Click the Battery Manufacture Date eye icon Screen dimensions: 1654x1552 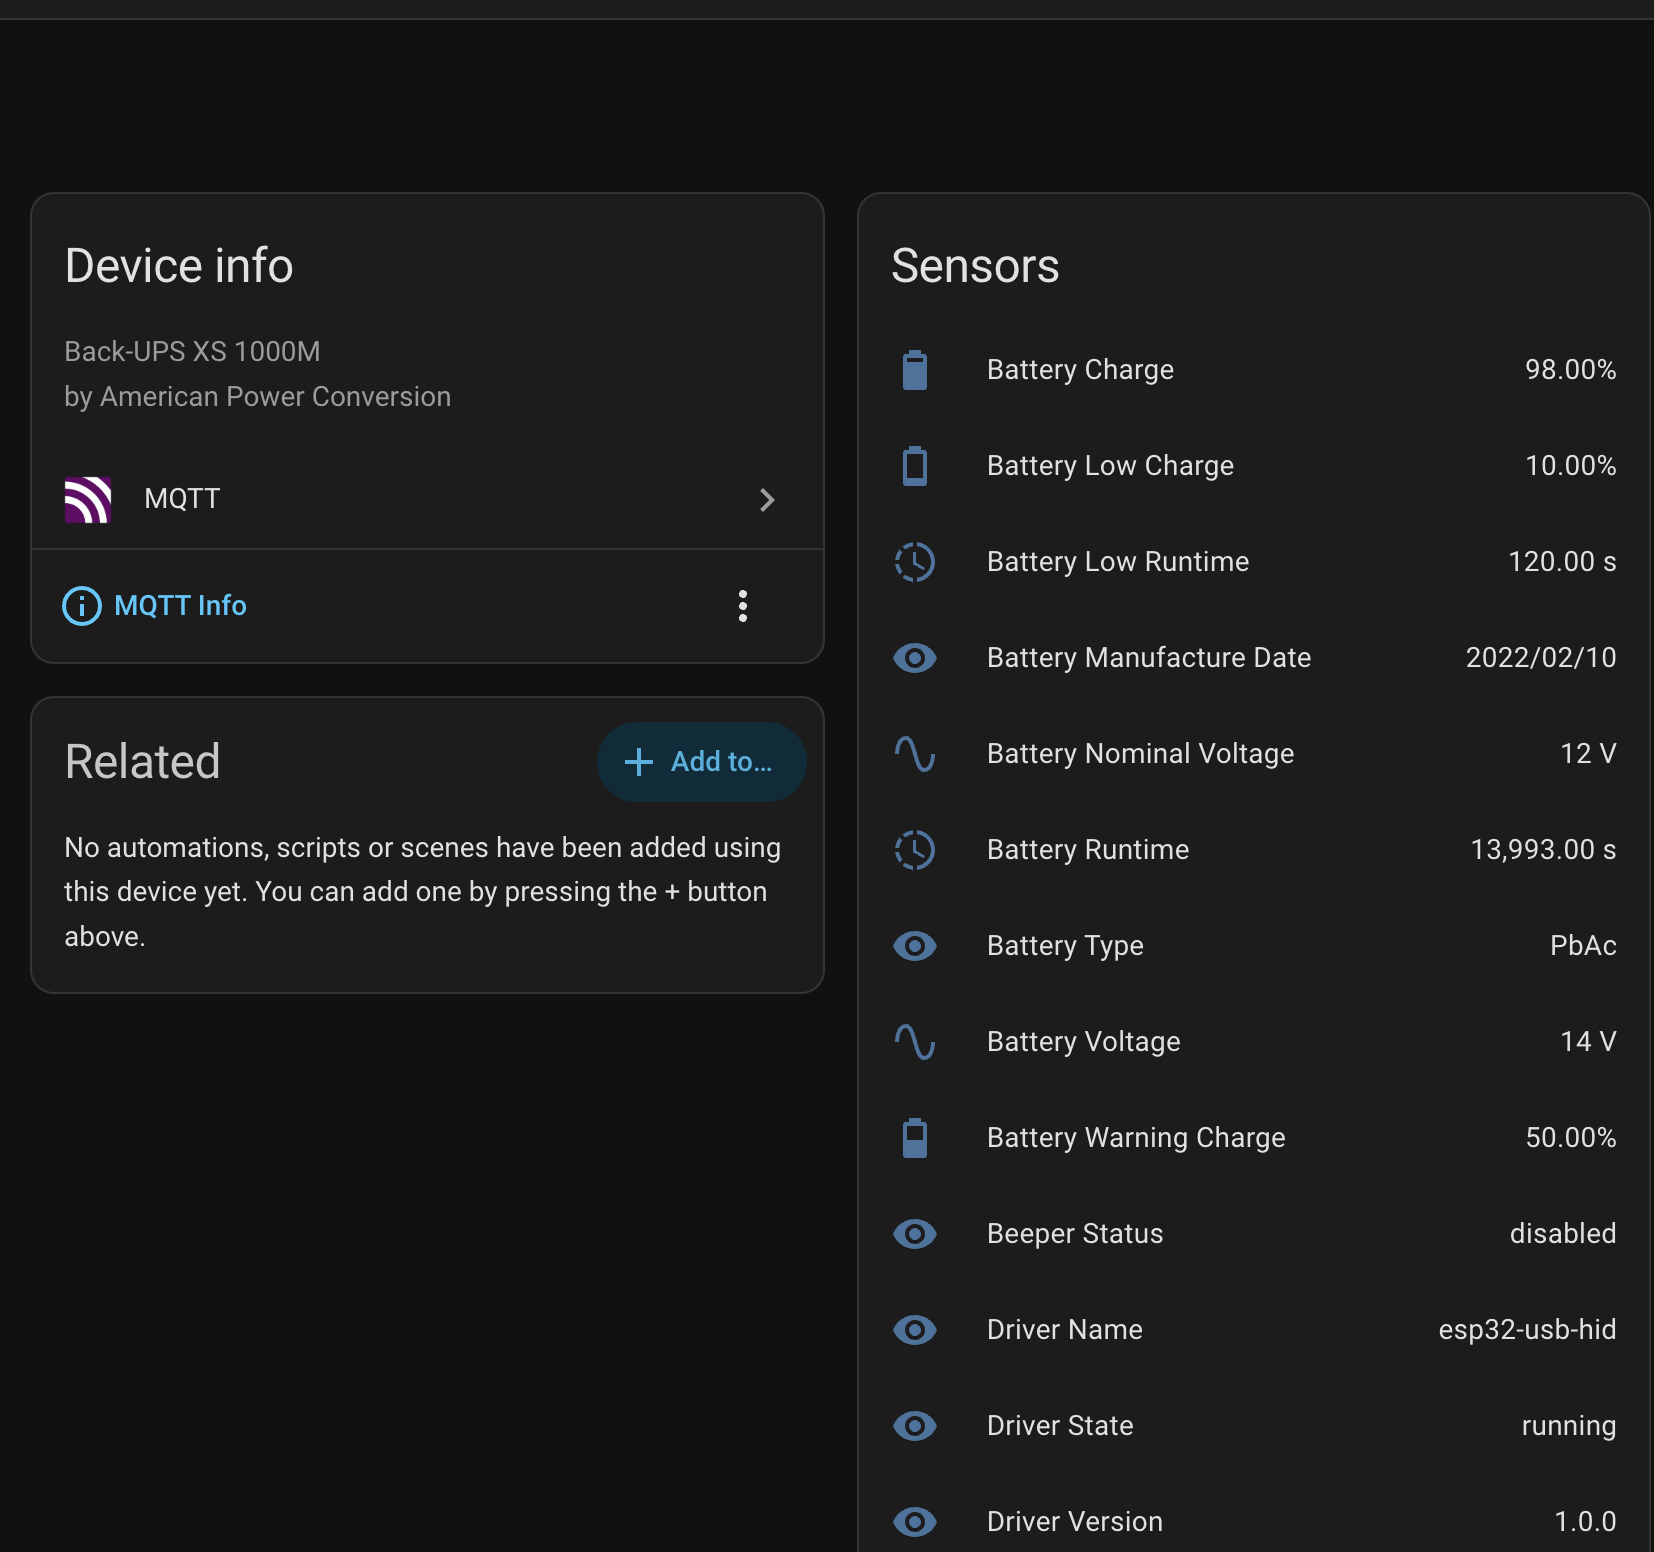tap(915, 658)
